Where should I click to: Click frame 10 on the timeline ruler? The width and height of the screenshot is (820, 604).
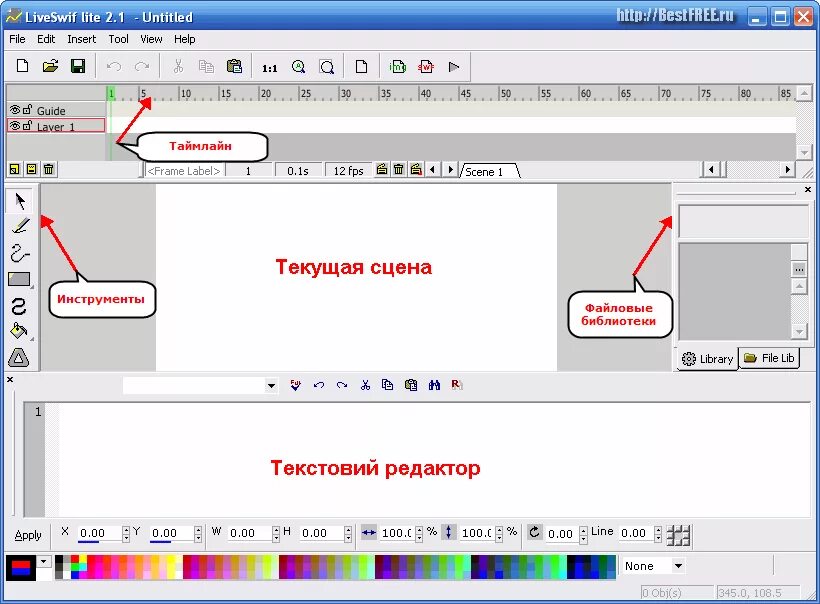tap(185, 94)
